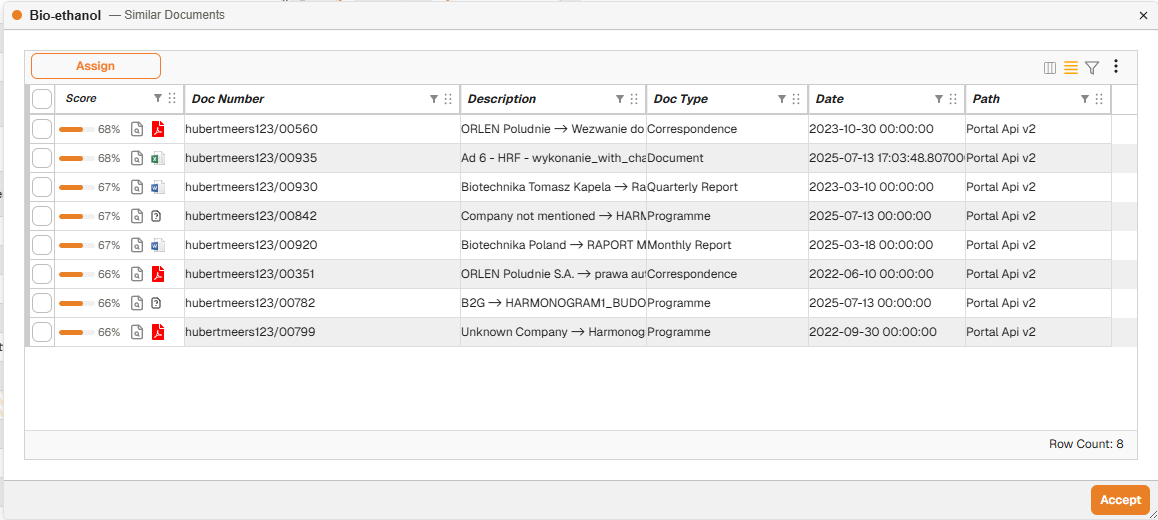Select cell 'ORLEN Poludnie S.A. → prawa aut'
The height and width of the screenshot is (520, 1158).
point(553,274)
